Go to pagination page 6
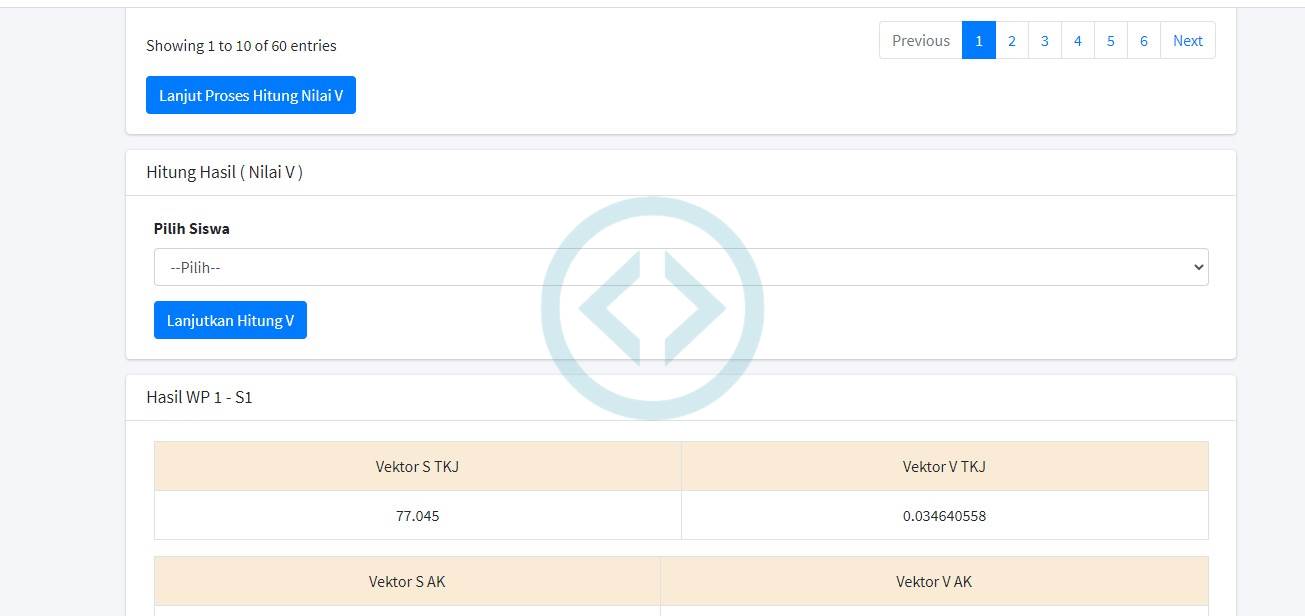 pos(1143,40)
